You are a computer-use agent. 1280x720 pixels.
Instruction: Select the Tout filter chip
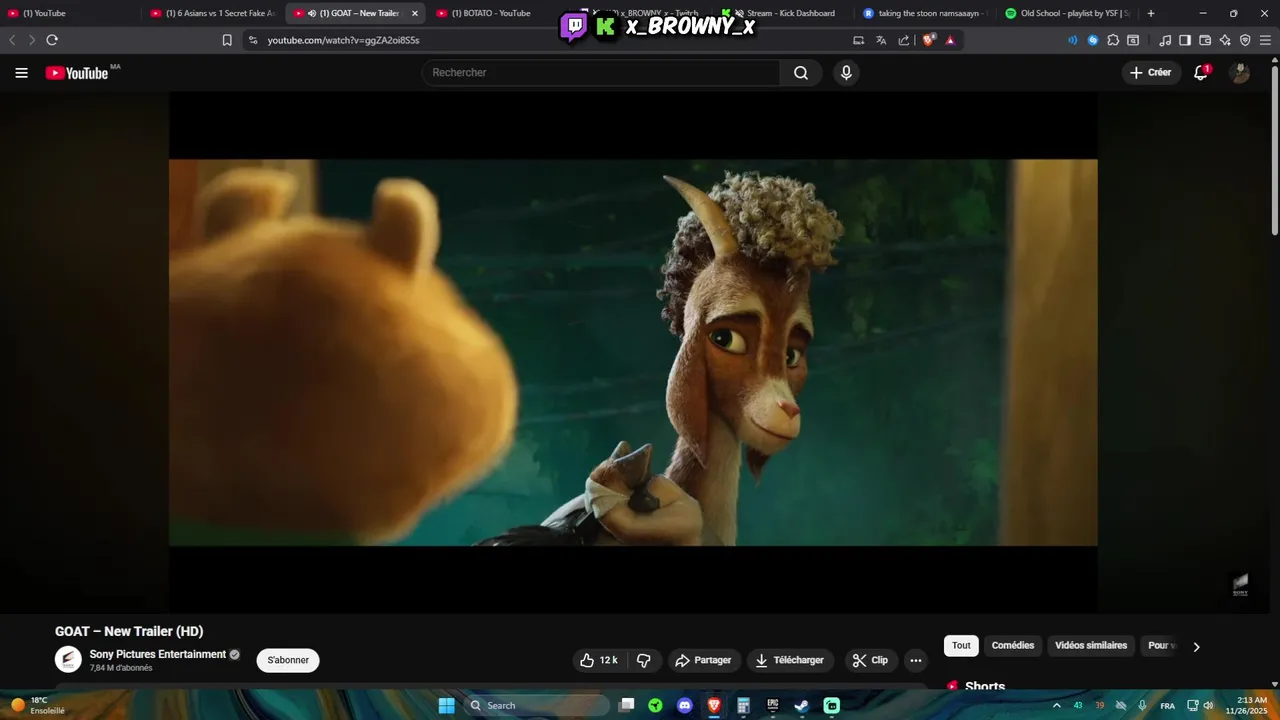961,646
